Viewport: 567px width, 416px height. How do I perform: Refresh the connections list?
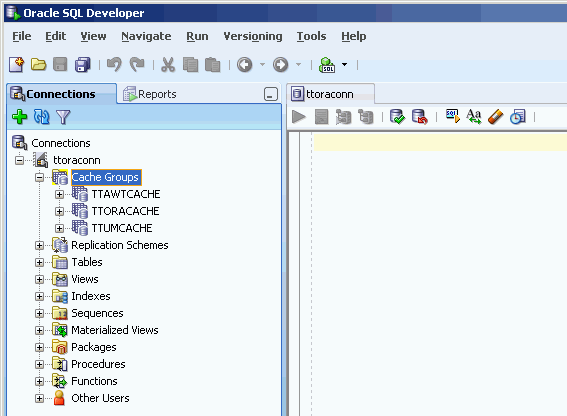(41, 117)
